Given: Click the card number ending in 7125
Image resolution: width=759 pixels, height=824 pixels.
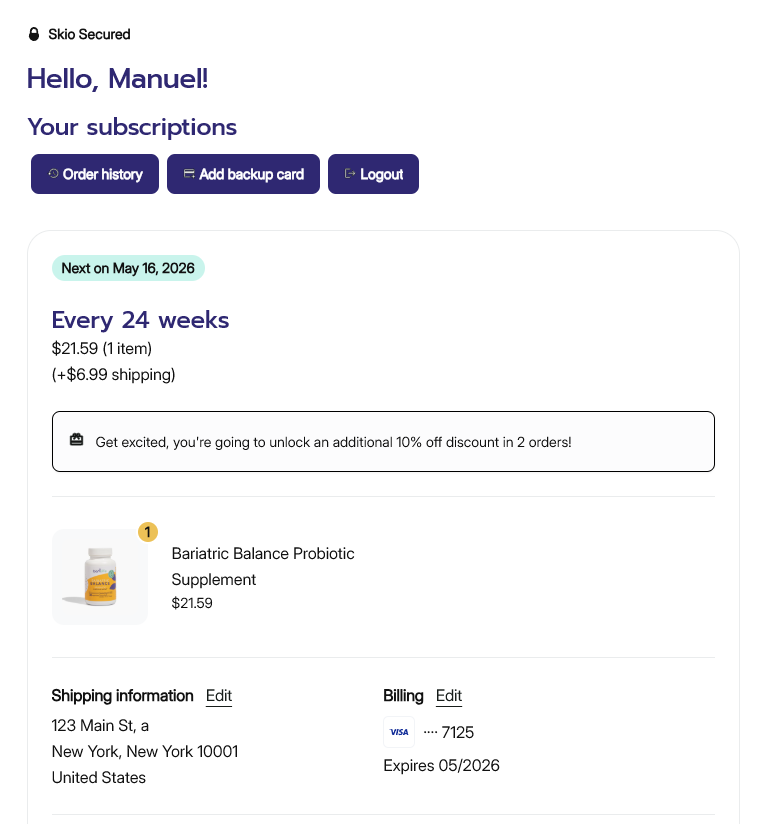Looking at the screenshot, I should click(x=448, y=732).
